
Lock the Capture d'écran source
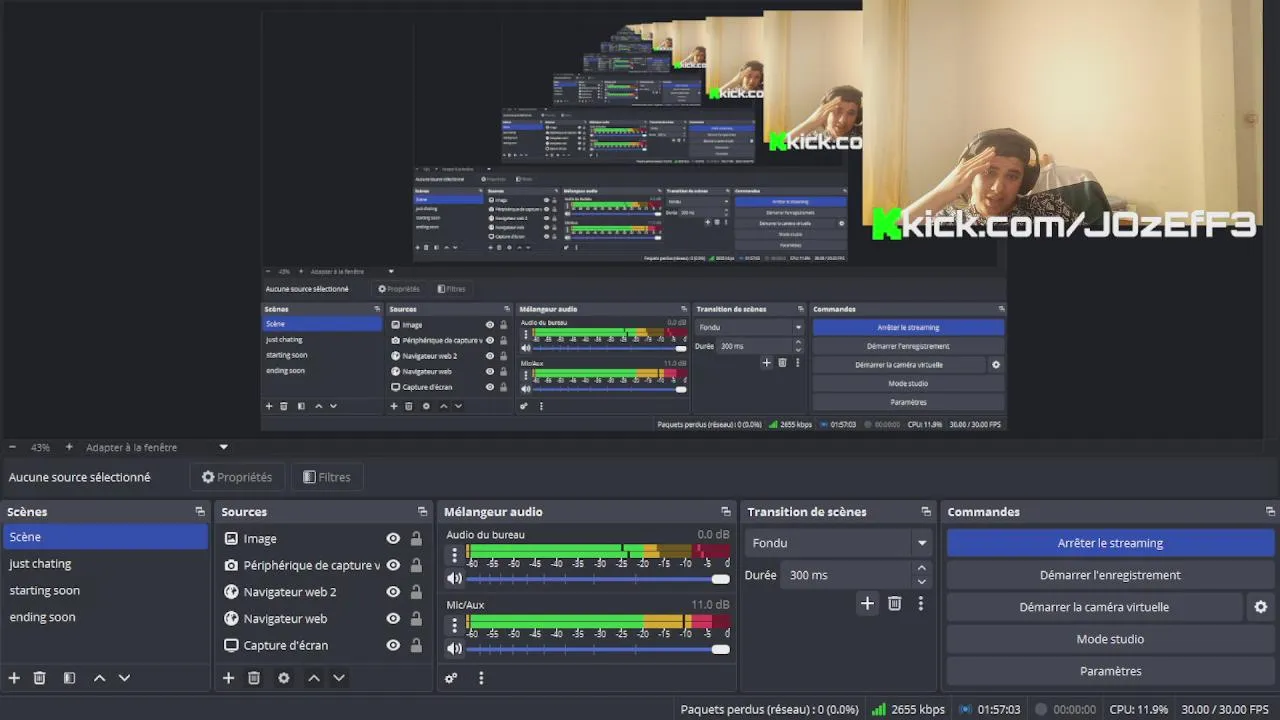416,645
